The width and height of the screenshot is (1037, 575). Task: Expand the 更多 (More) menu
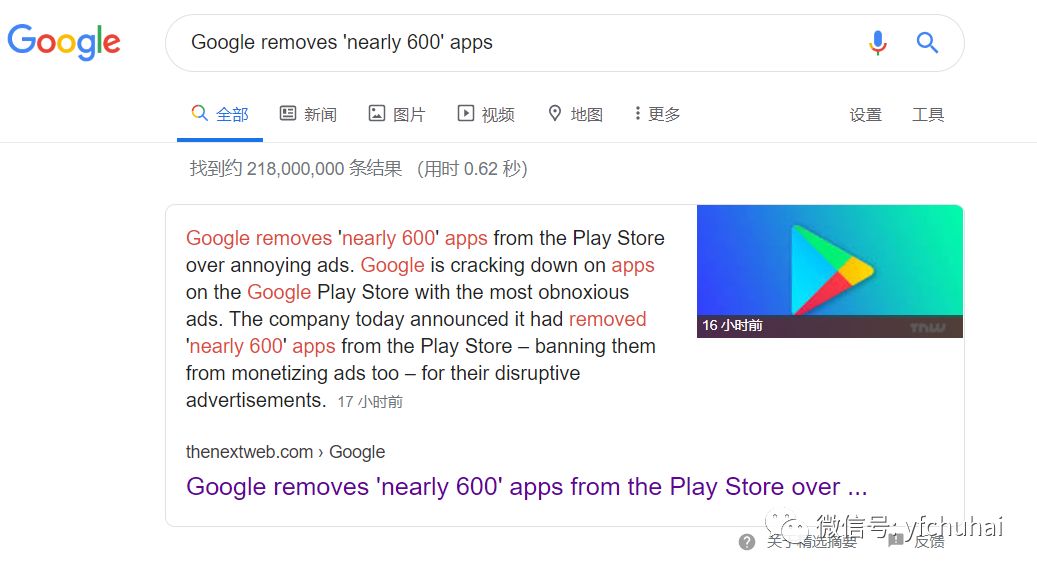point(657,114)
